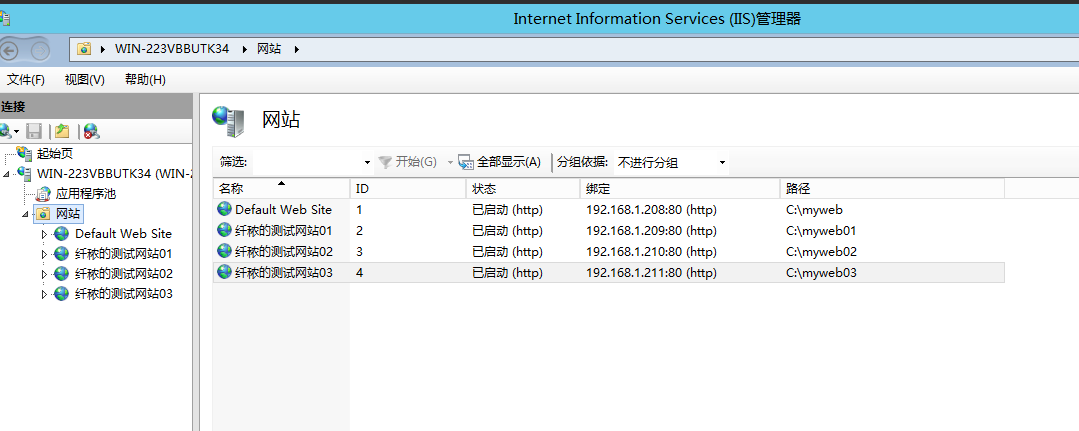
Task: Click globe icon in 纤秾的测试网站03 list row
Action: click(224, 272)
